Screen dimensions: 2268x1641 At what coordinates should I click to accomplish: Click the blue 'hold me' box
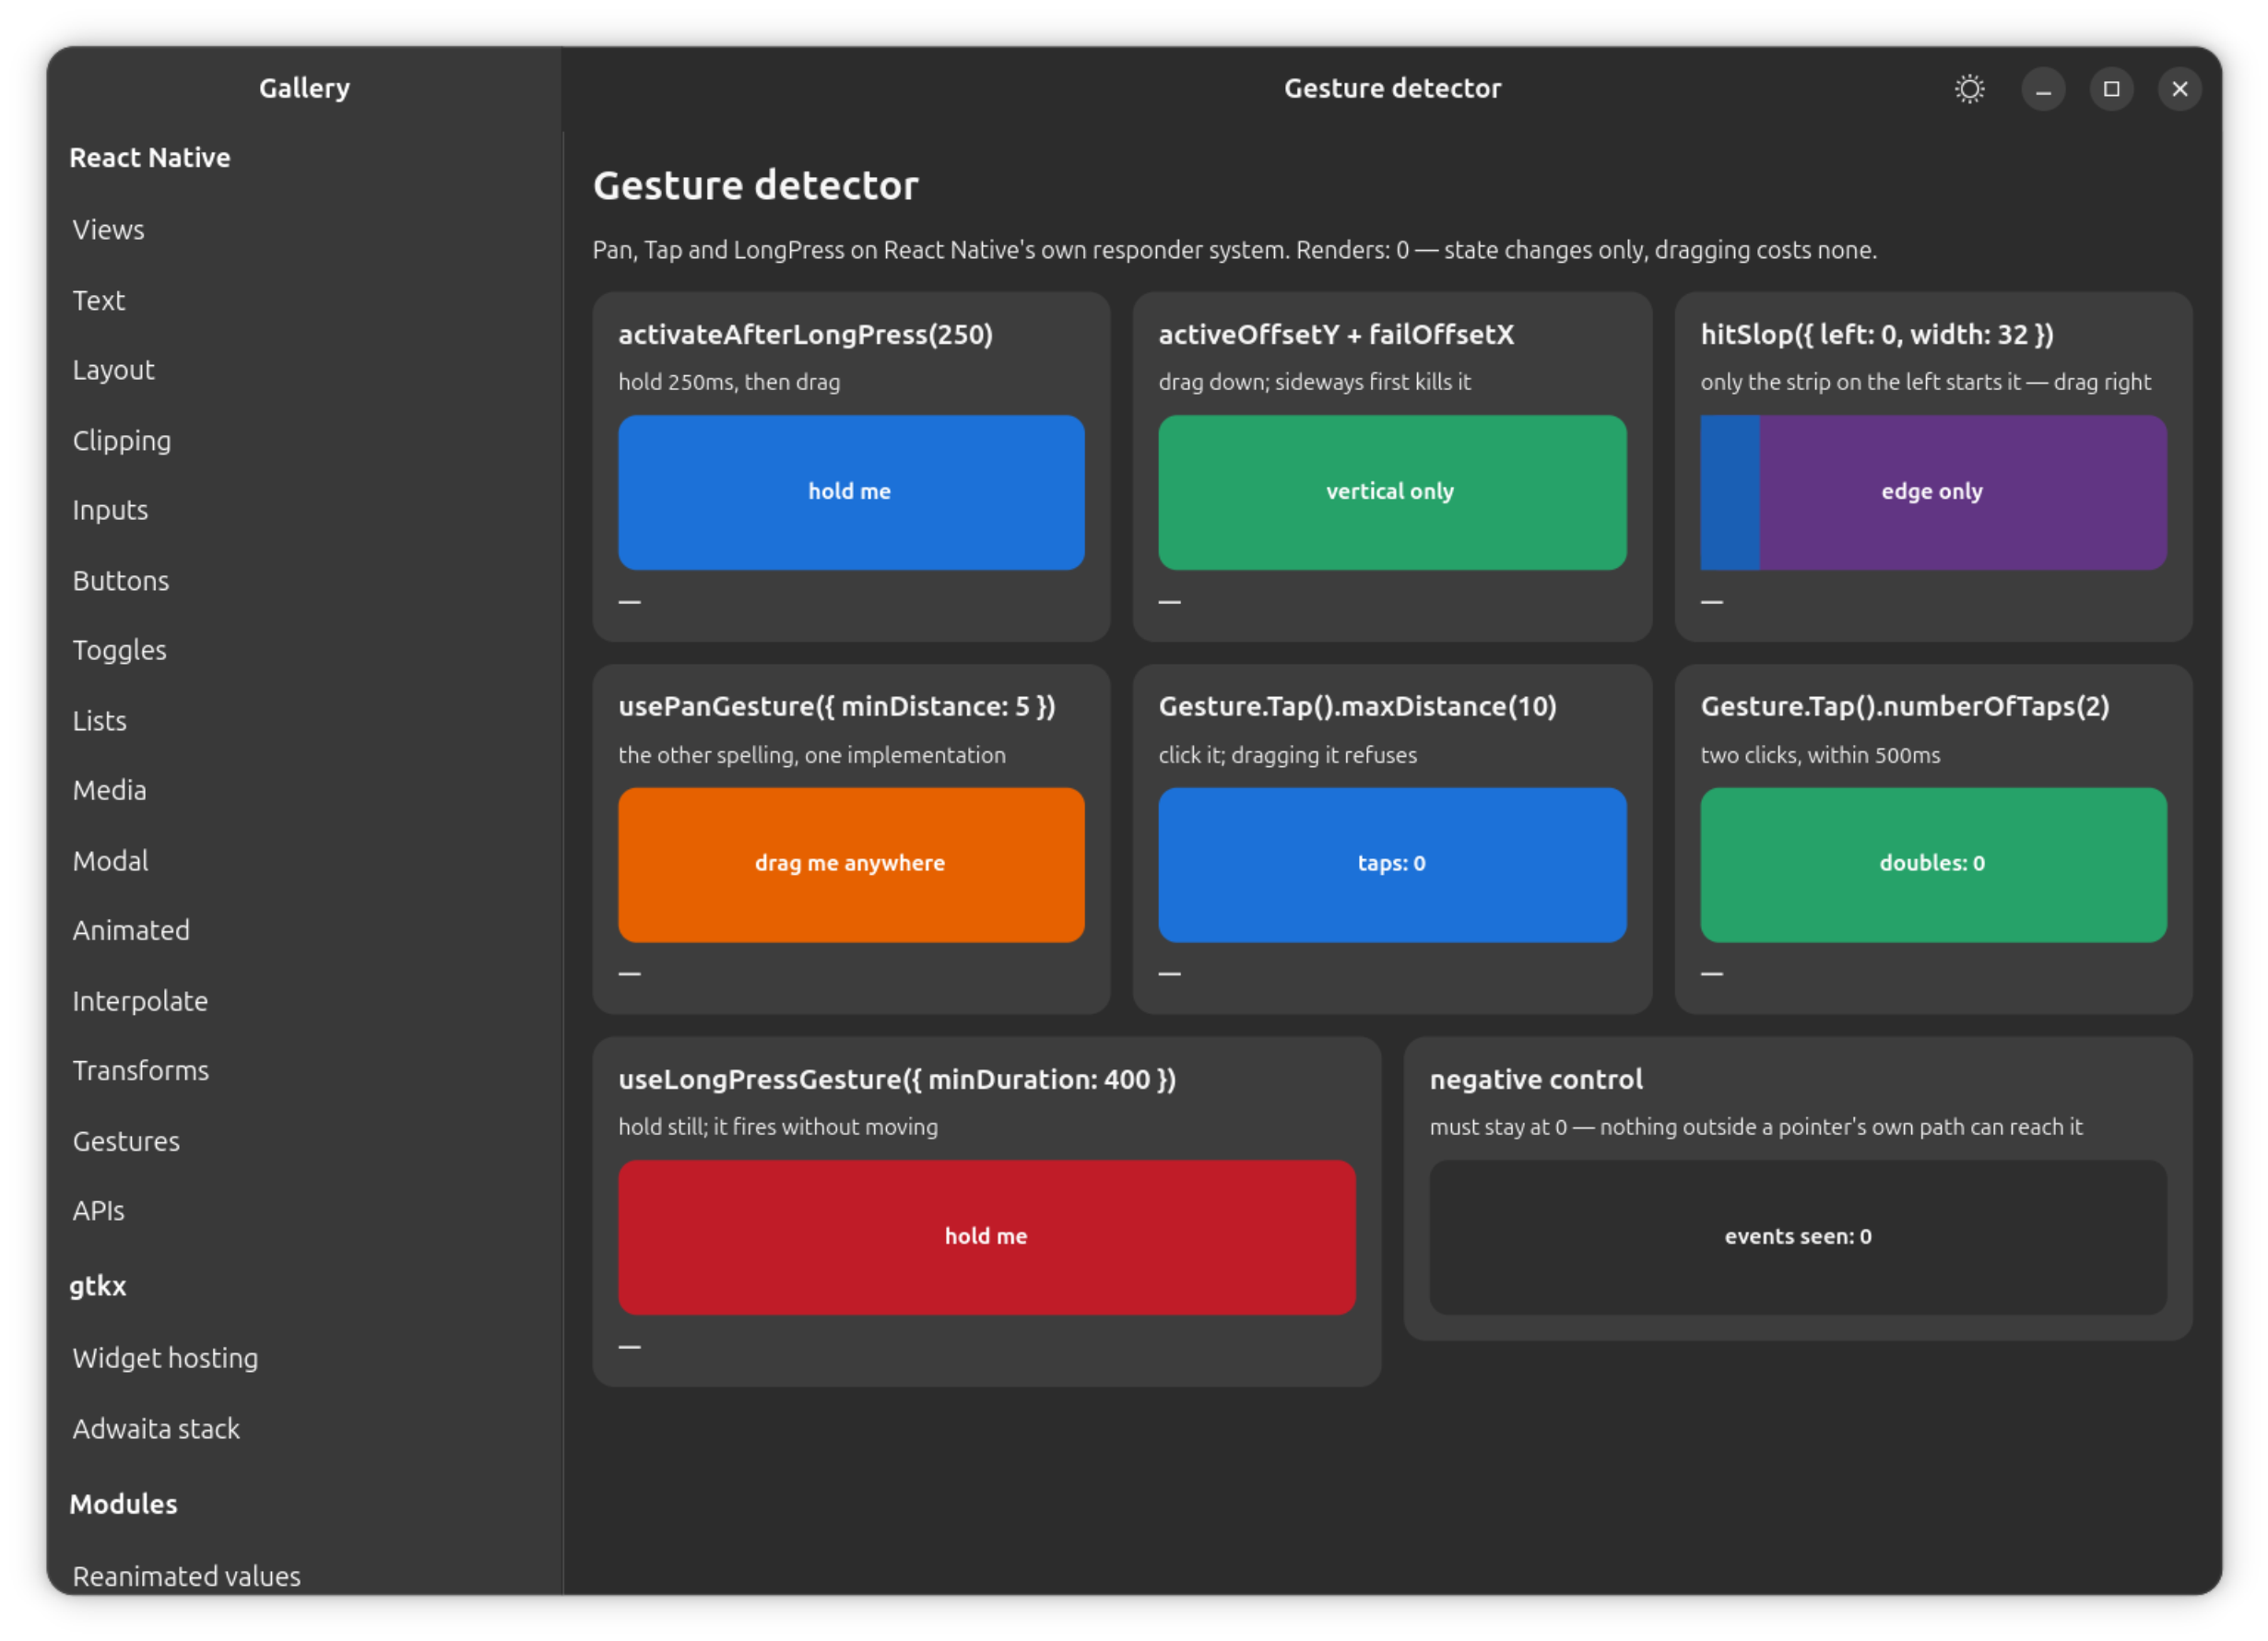tap(851, 492)
